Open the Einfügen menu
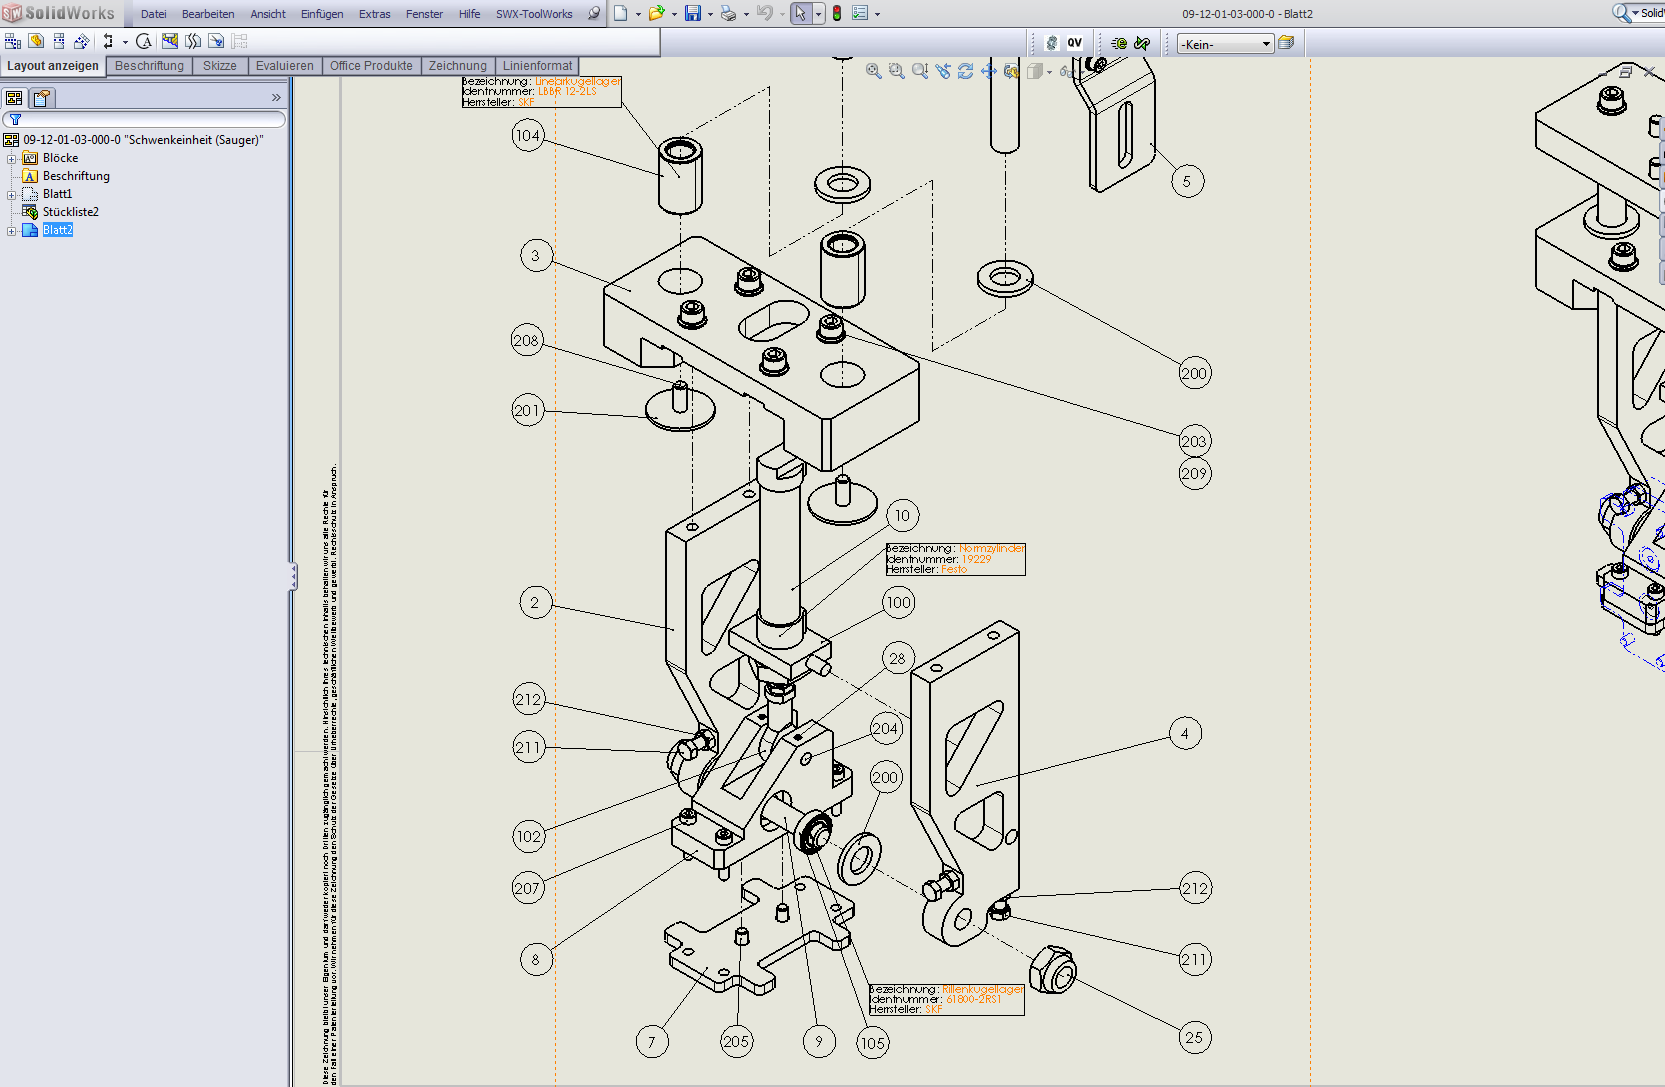Screen dimensions: 1665x1087 321,14
